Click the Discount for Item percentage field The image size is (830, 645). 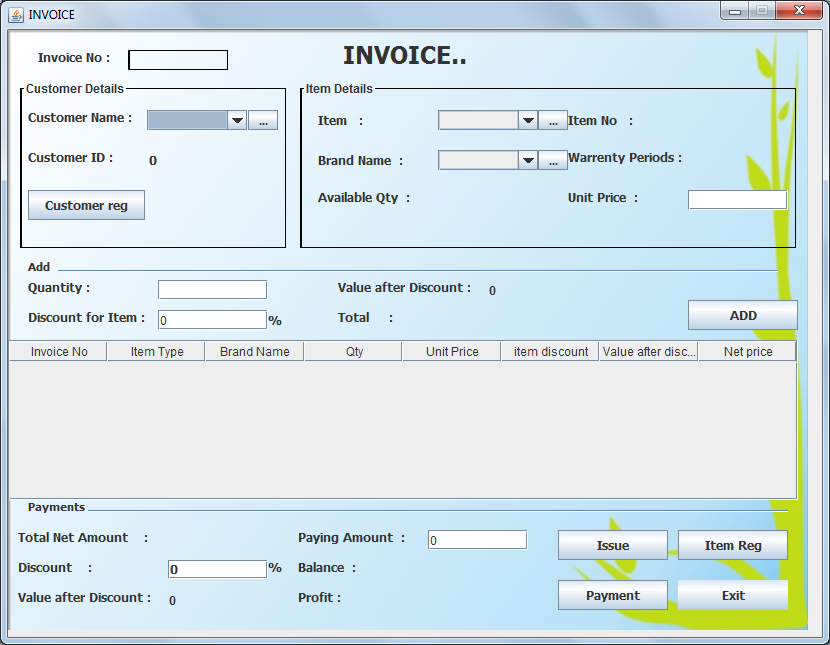point(211,320)
